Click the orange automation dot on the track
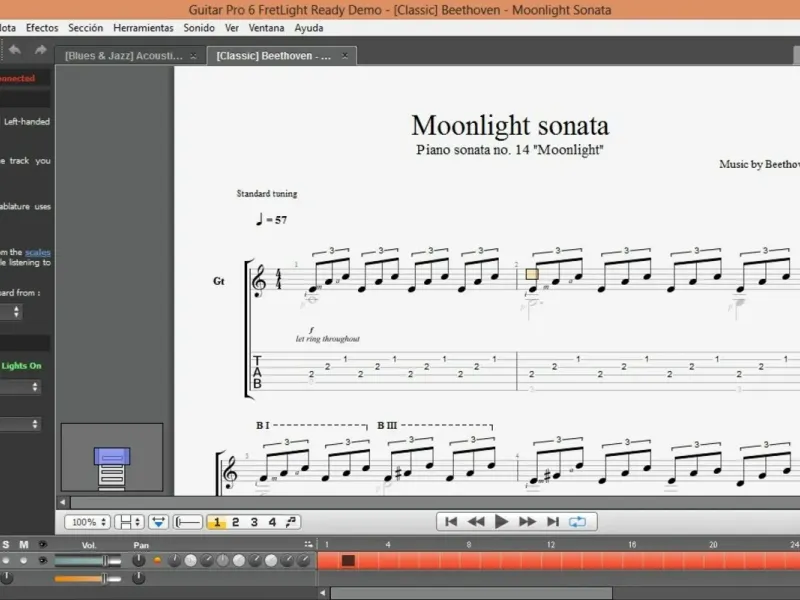 (157, 561)
